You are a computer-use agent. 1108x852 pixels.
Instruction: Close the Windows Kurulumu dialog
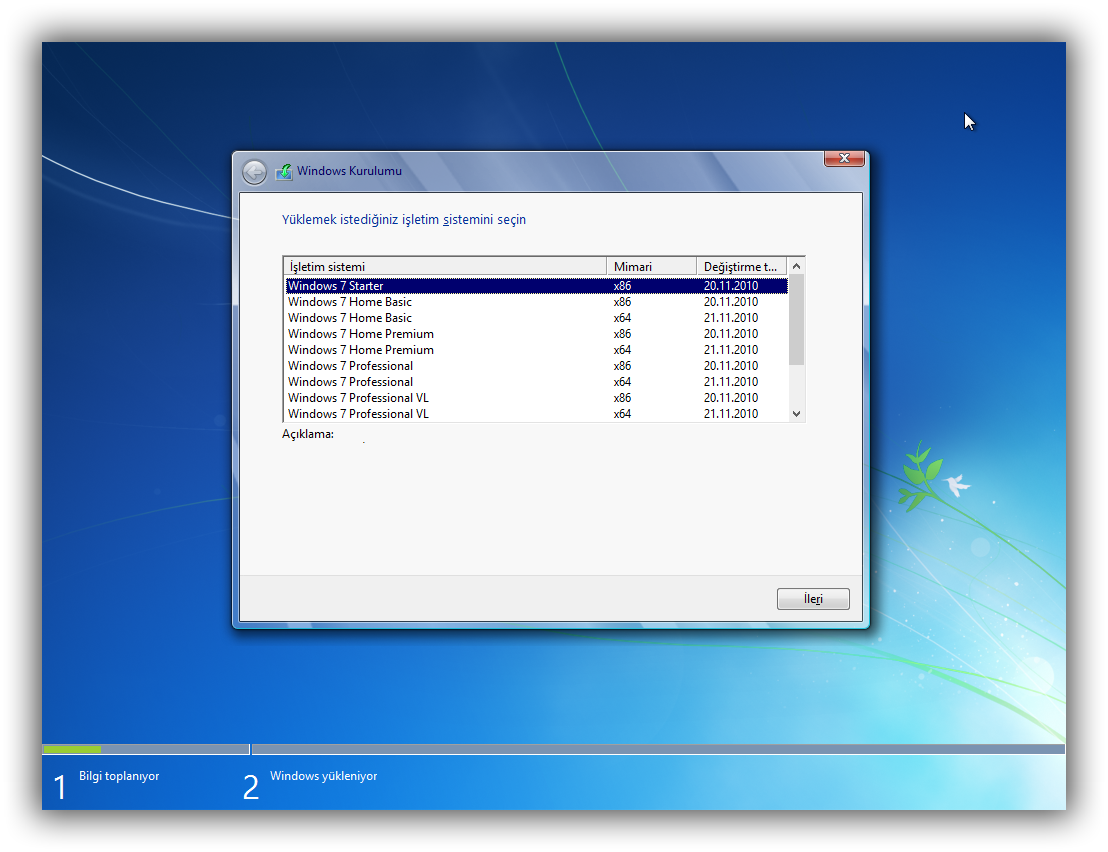[844, 158]
